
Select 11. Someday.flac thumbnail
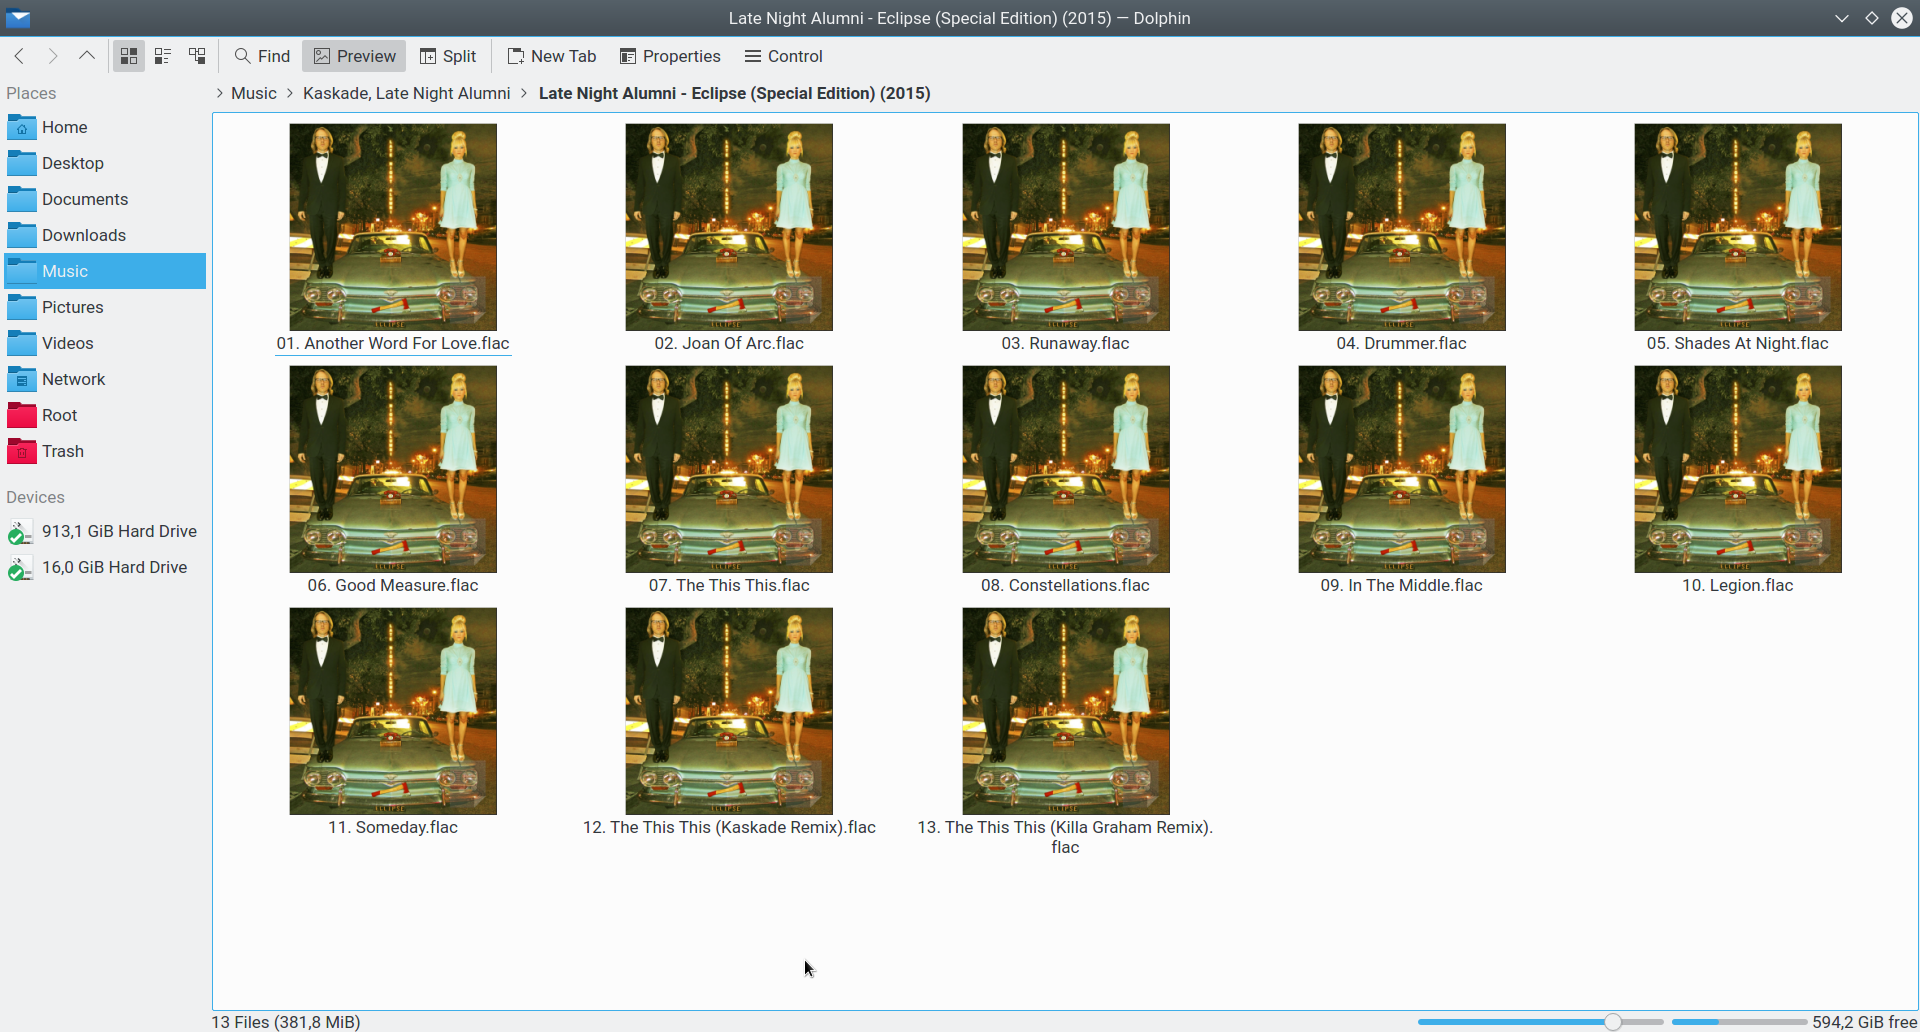coord(393,711)
